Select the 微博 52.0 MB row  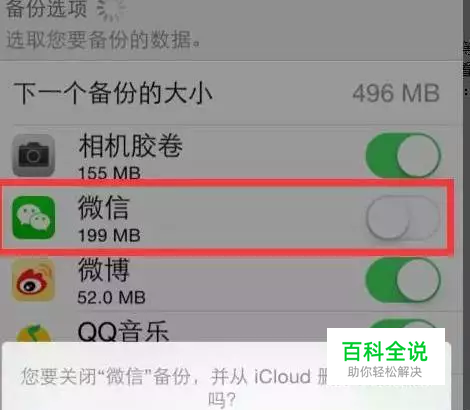(x=232, y=282)
